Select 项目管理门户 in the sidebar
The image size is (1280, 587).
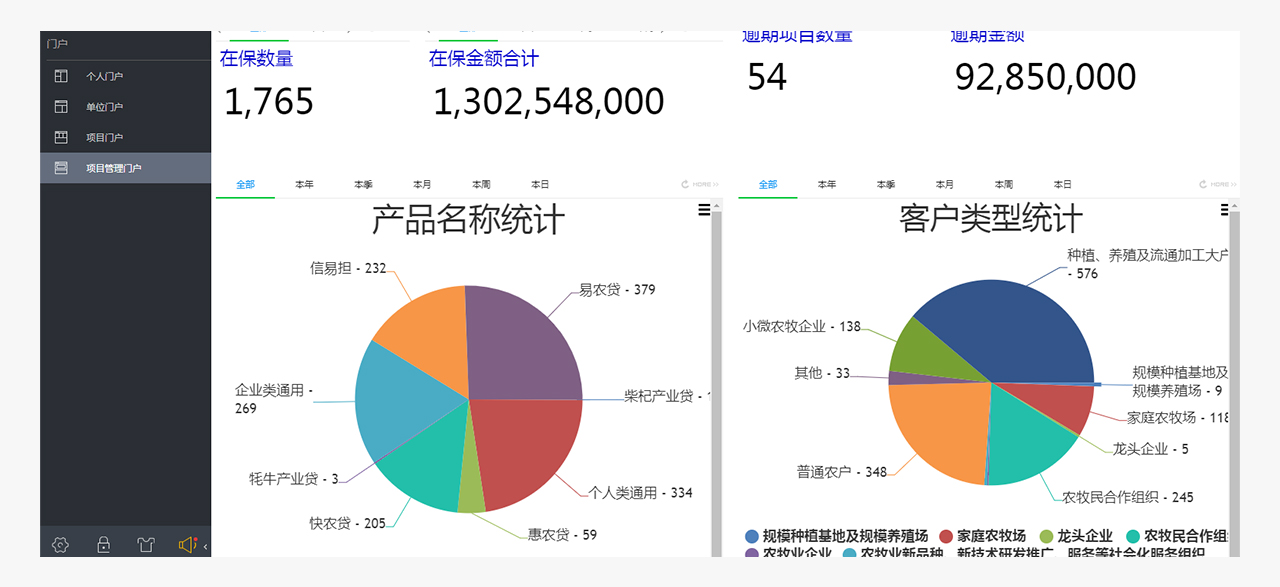[x=126, y=168]
